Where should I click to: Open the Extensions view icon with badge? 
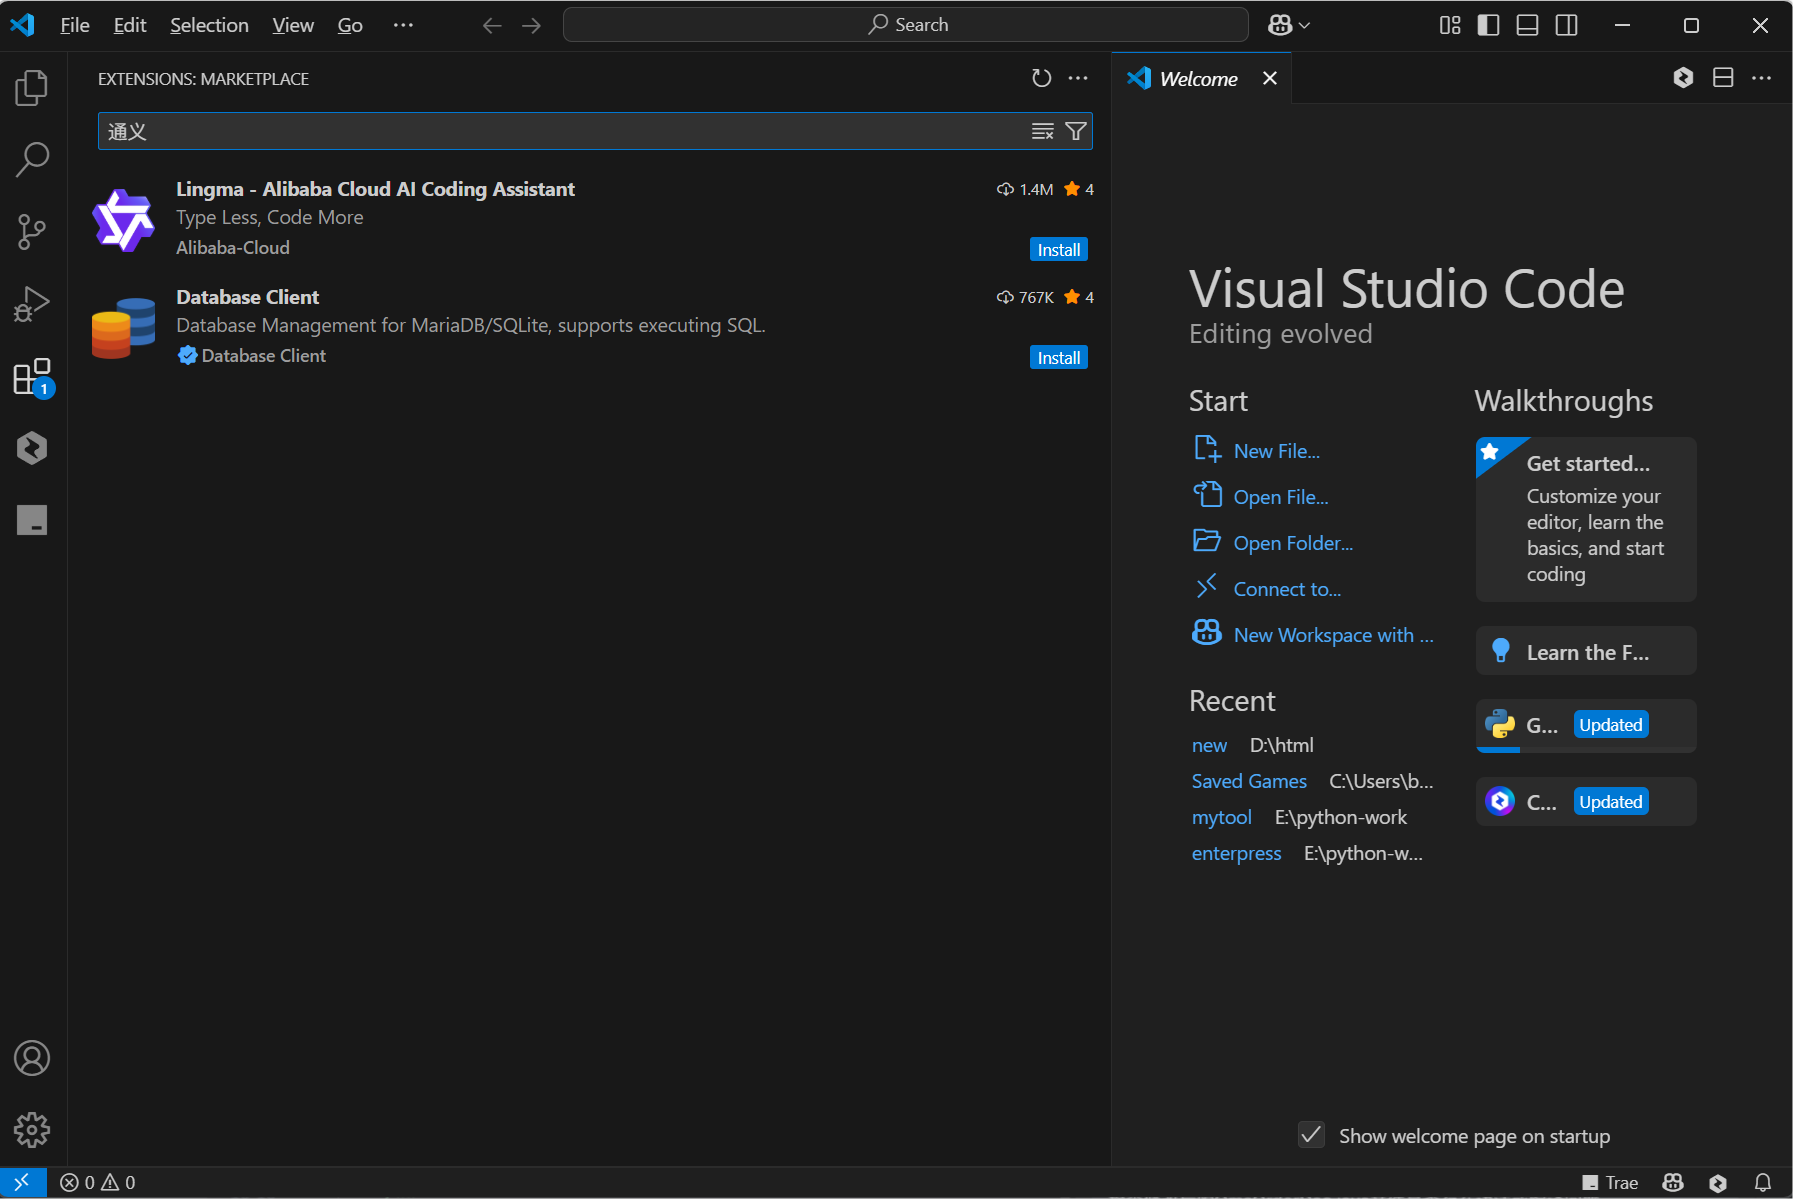[x=32, y=377]
